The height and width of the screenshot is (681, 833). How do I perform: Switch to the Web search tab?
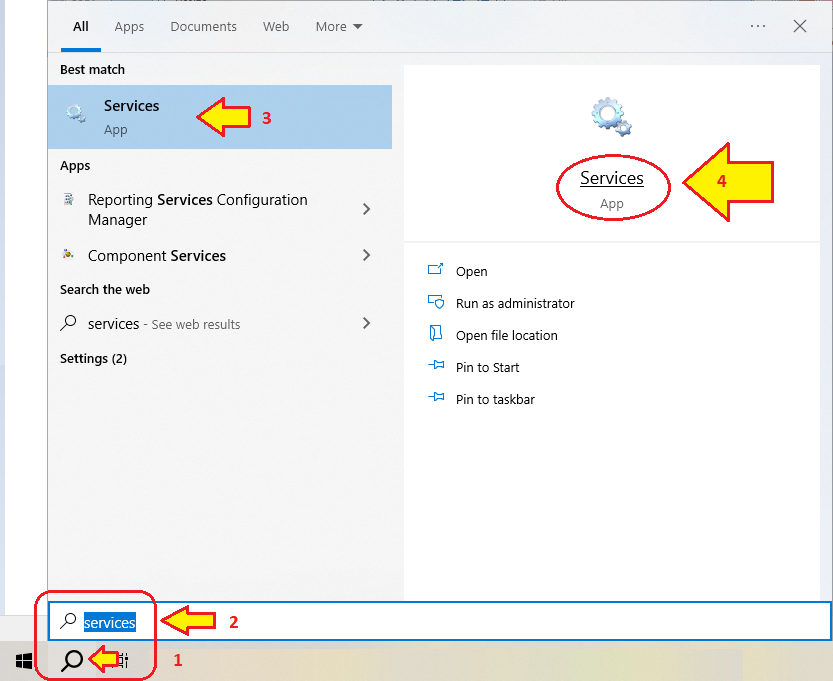coord(276,27)
